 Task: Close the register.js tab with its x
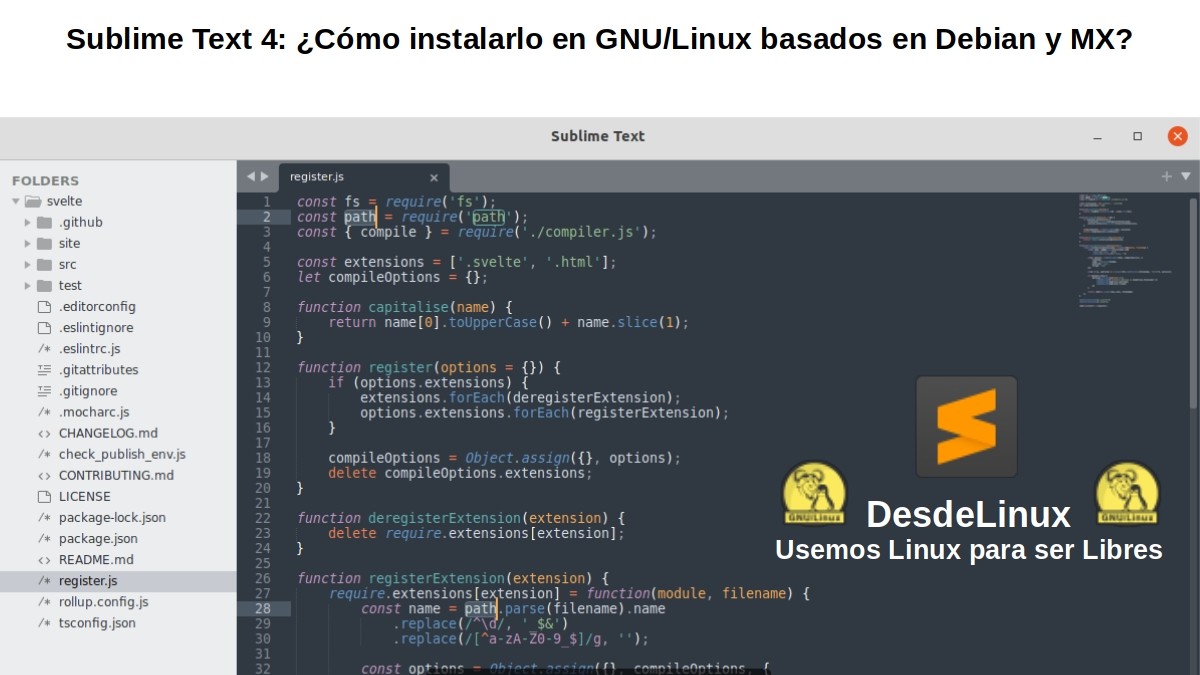[433, 177]
